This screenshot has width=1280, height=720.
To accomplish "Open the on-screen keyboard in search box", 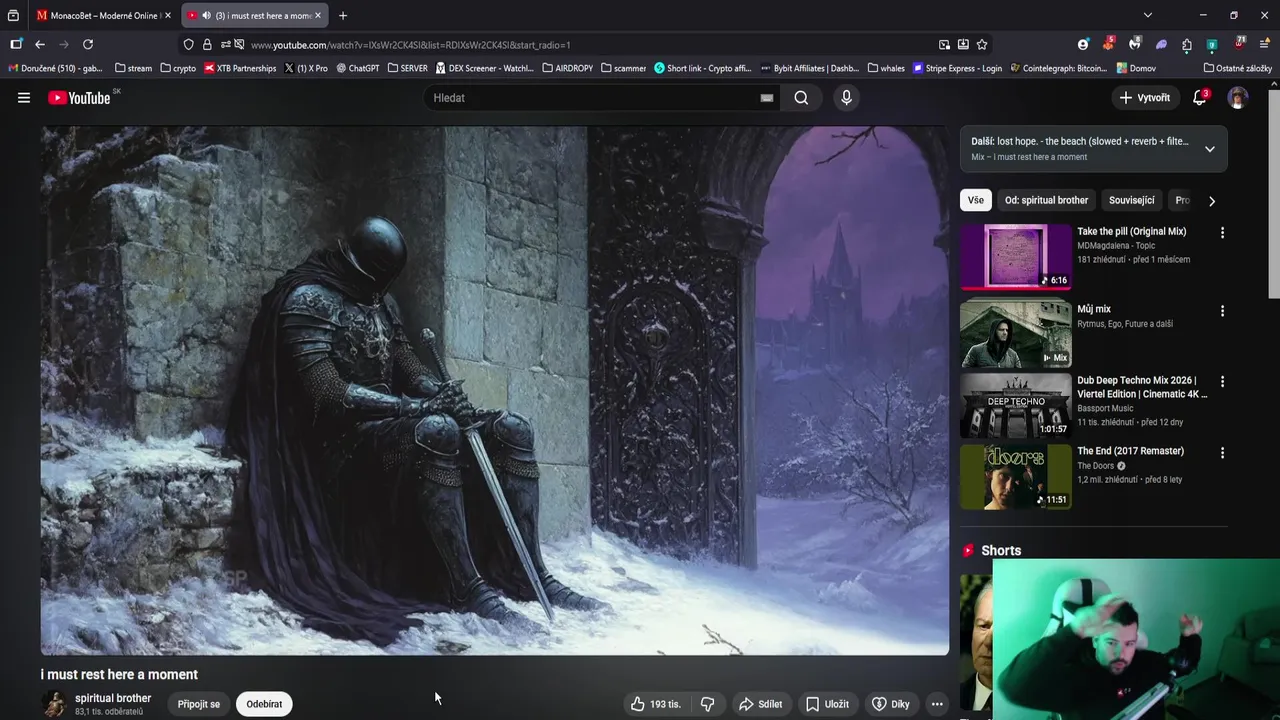I will (767, 98).
